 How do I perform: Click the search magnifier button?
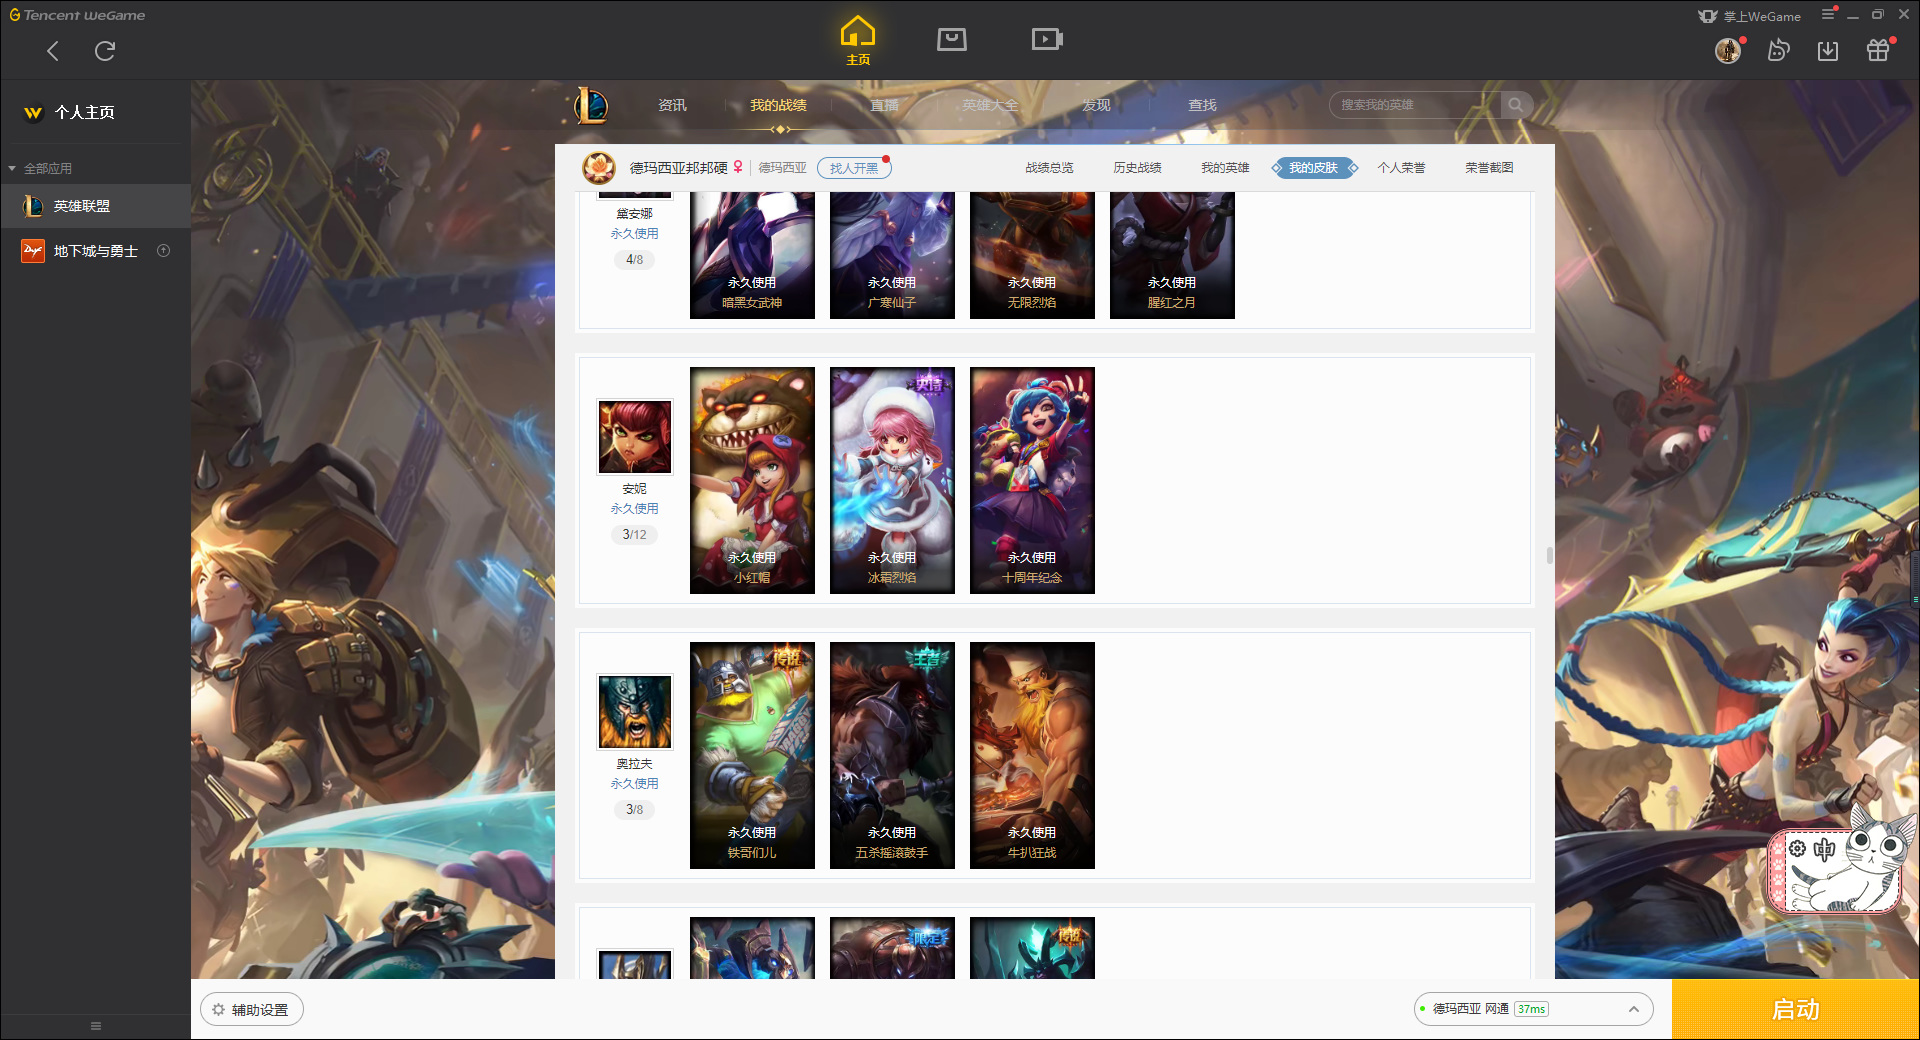pyautogui.click(x=1516, y=105)
